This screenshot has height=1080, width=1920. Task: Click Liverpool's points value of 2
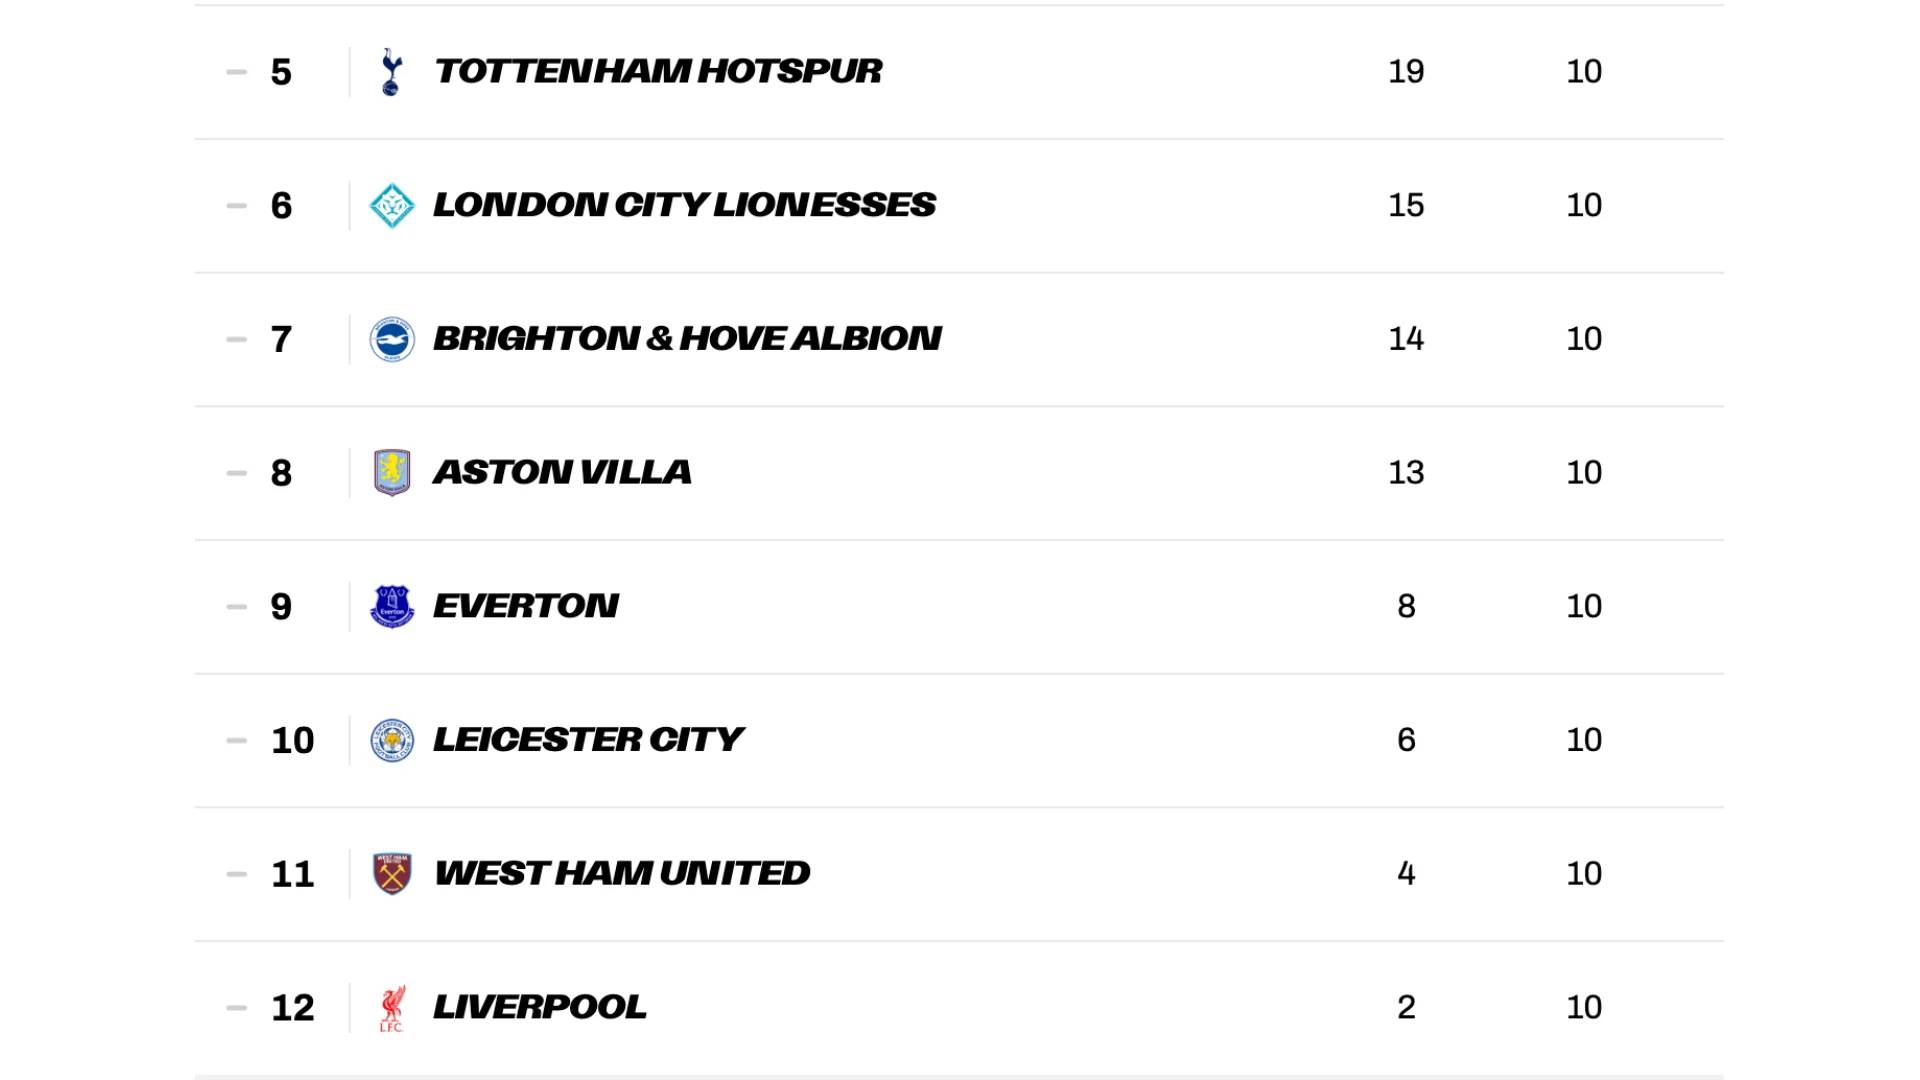1405,1008
